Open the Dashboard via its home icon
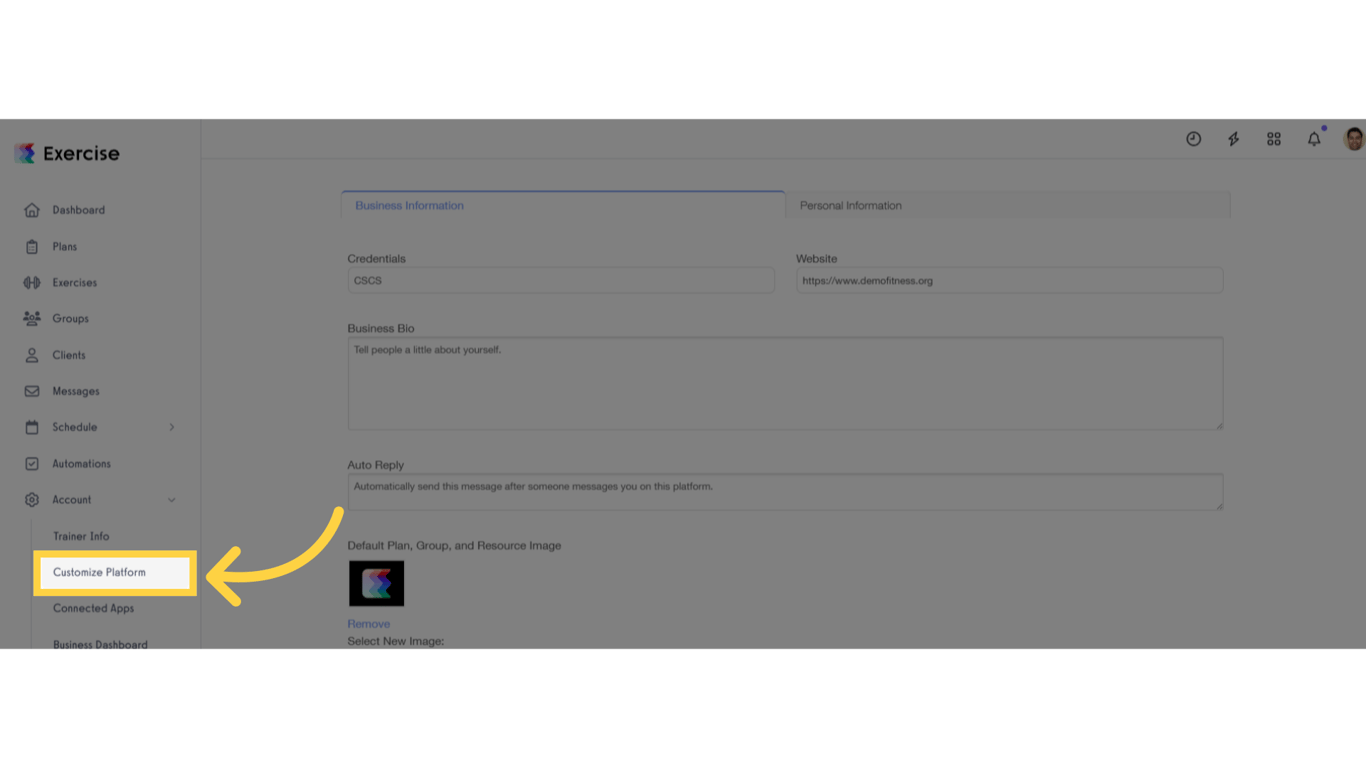Image resolution: width=1366 pixels, height=768 pixels. coord(33,210)
